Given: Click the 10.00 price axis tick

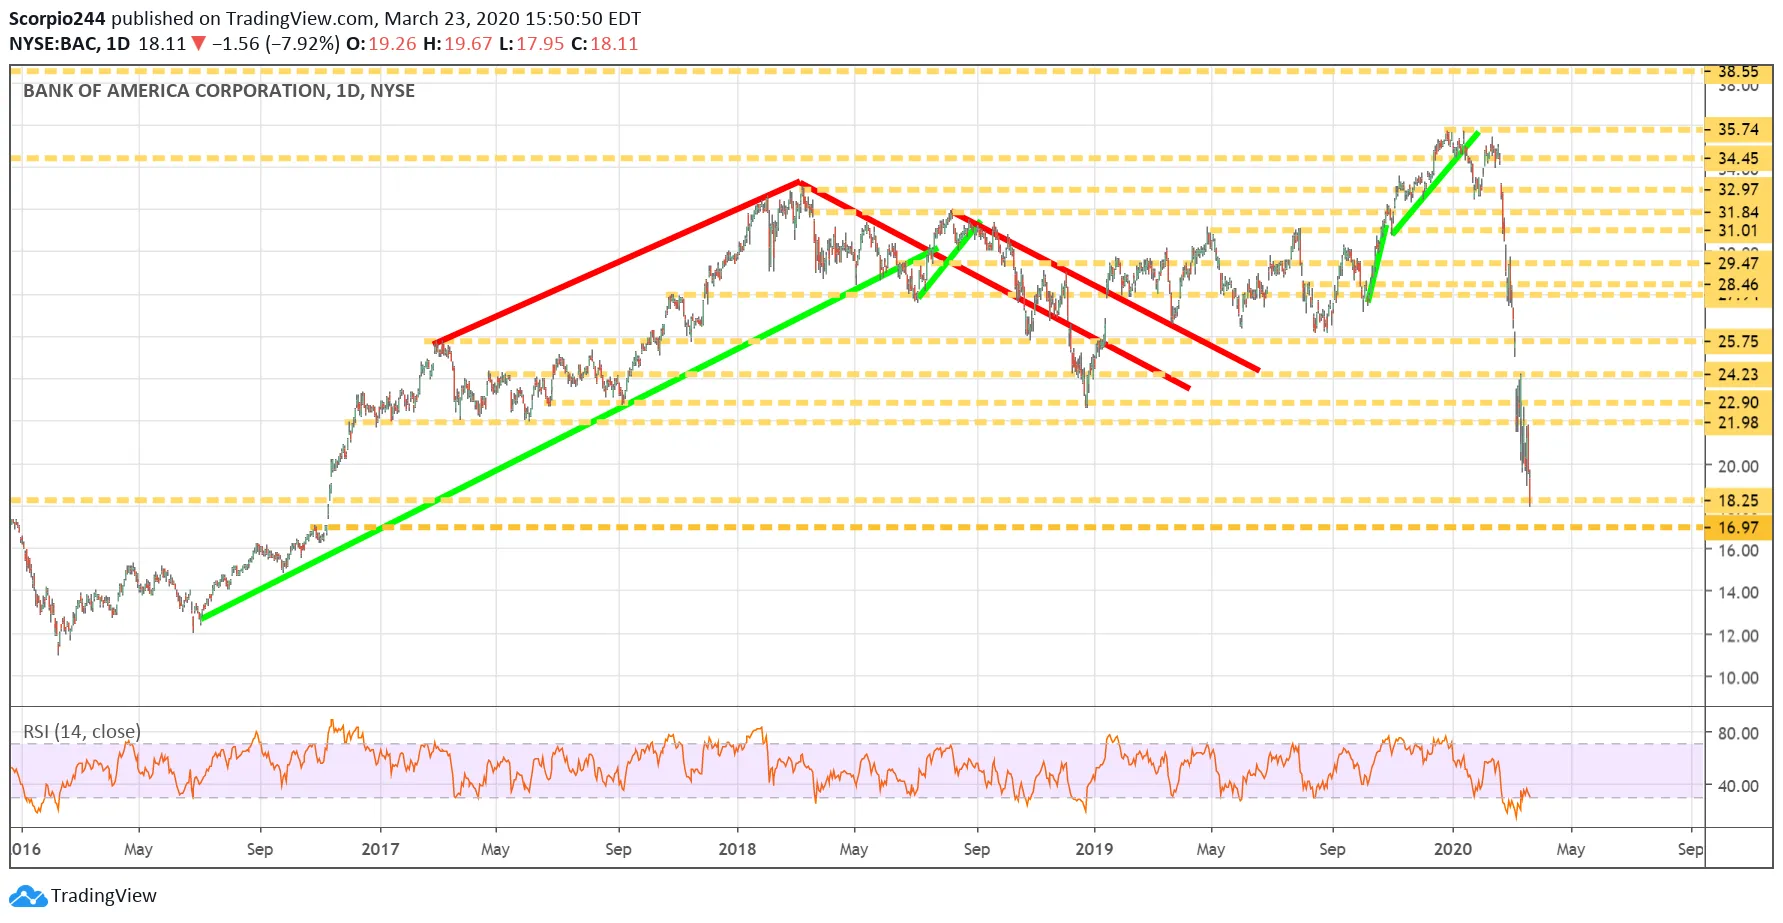Looking at the screenshot, I should pyautogui.click(x=1738, y=677).
